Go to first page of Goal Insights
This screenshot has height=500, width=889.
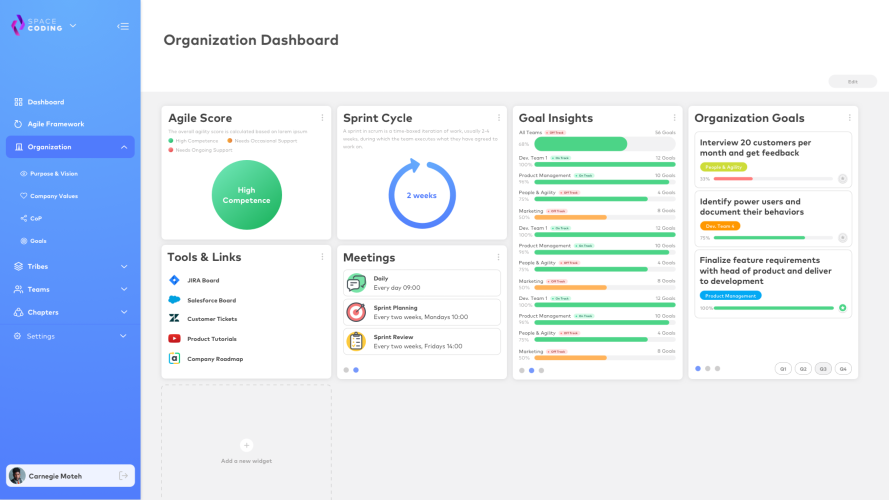pos(522,370)
